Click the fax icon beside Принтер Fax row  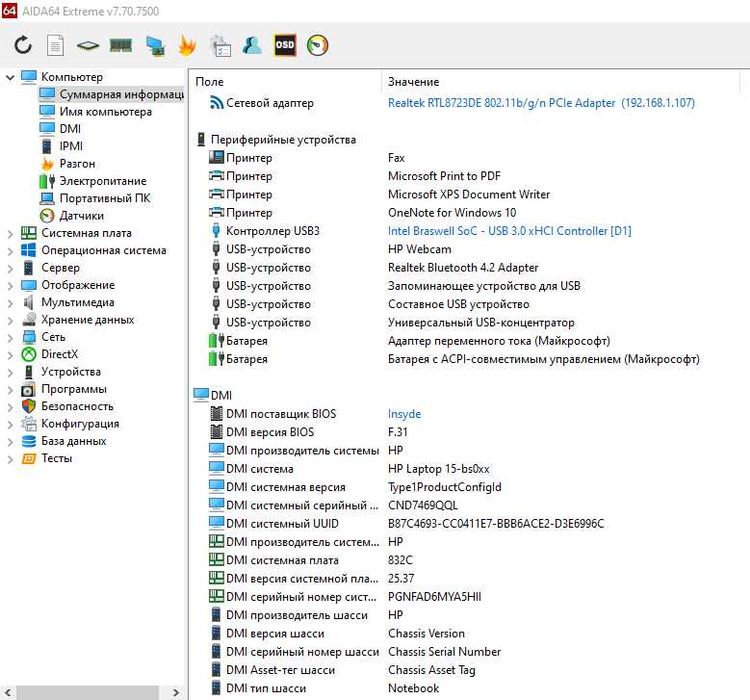pos(217,157)
